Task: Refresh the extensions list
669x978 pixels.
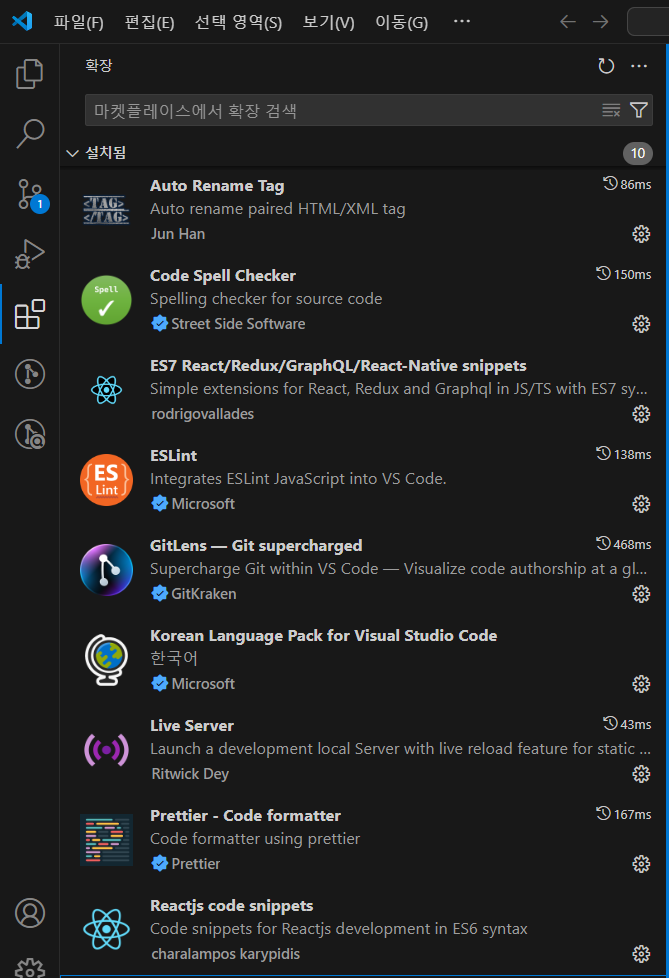Action: pyautogui.click(x=605, y=66)
